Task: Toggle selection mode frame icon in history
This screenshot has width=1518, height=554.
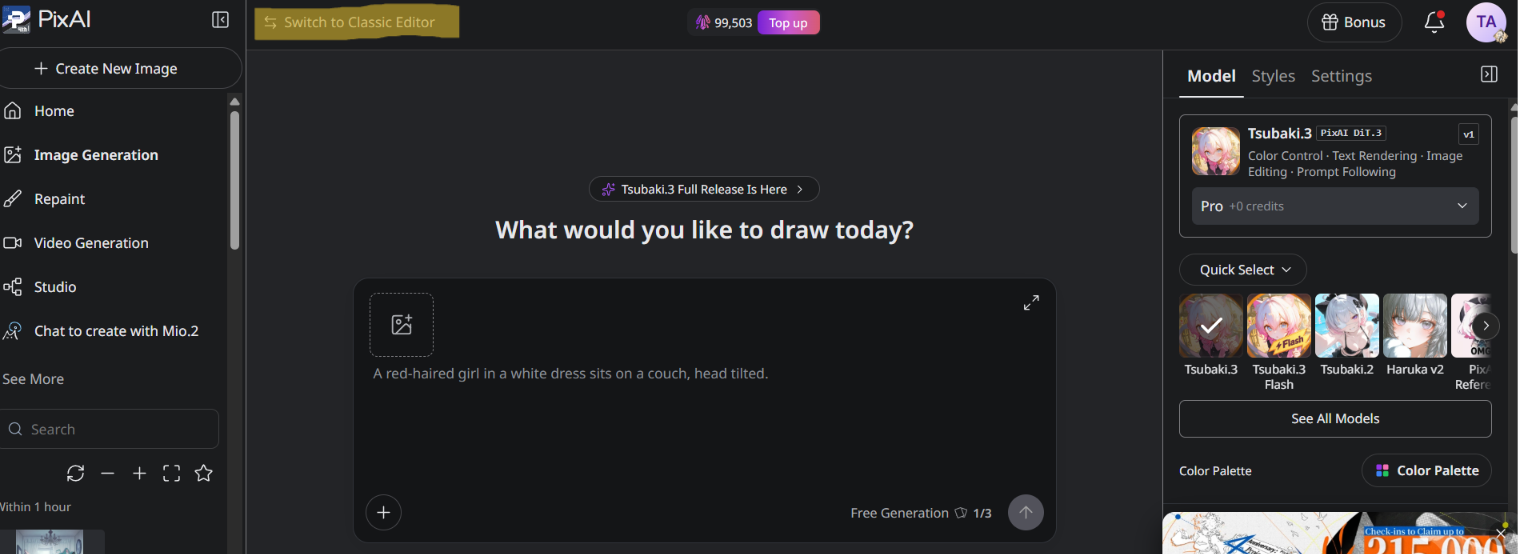Action: [171, 473]
